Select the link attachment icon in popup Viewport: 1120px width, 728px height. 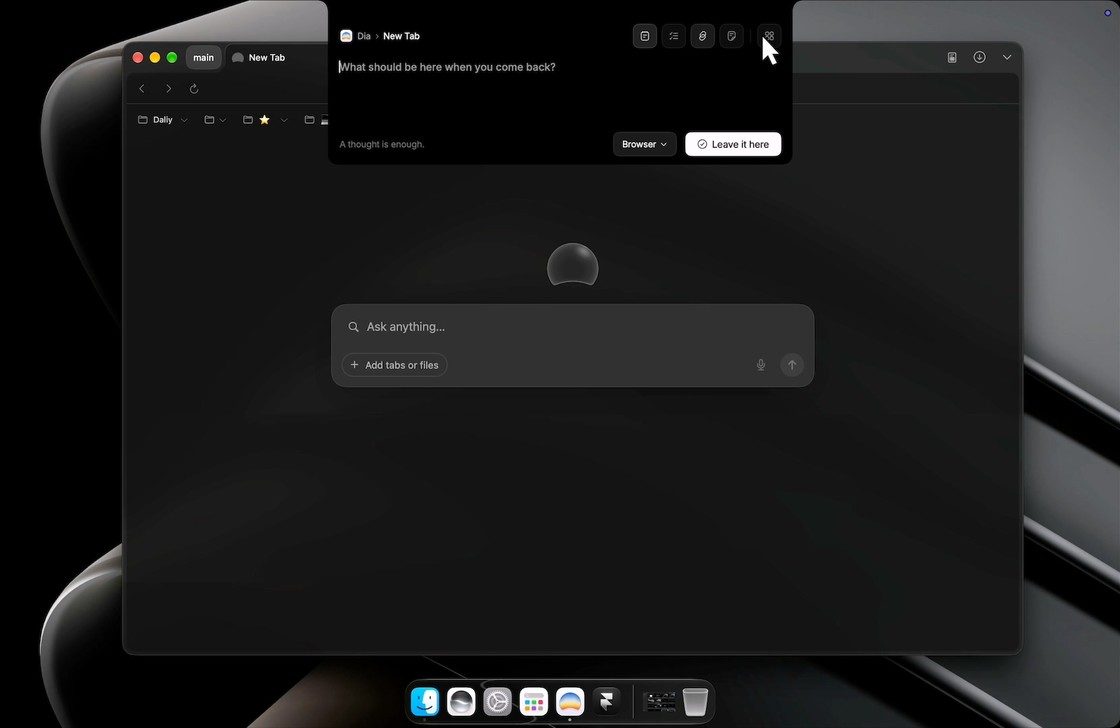(702, 36)
